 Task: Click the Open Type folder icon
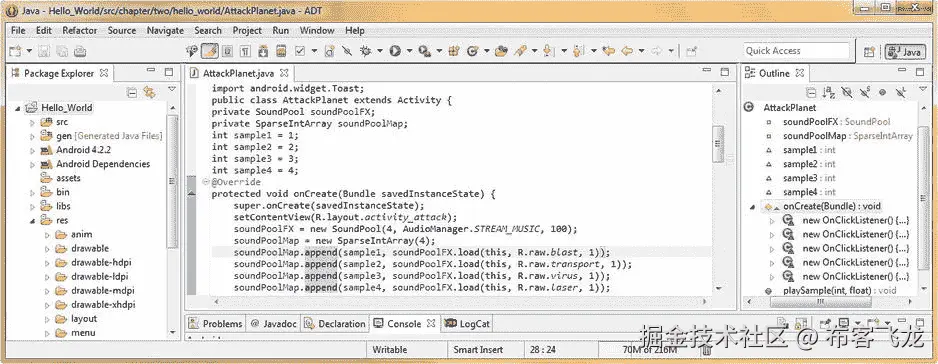coord(500,51)
